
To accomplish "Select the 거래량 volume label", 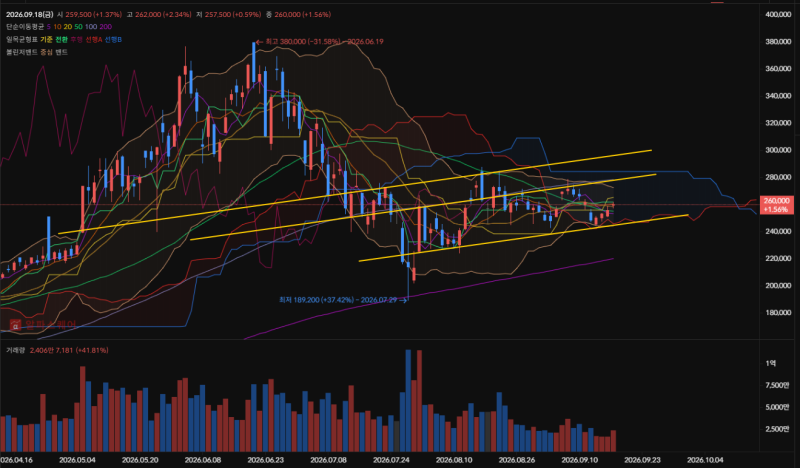I will (x=15, y=350).
